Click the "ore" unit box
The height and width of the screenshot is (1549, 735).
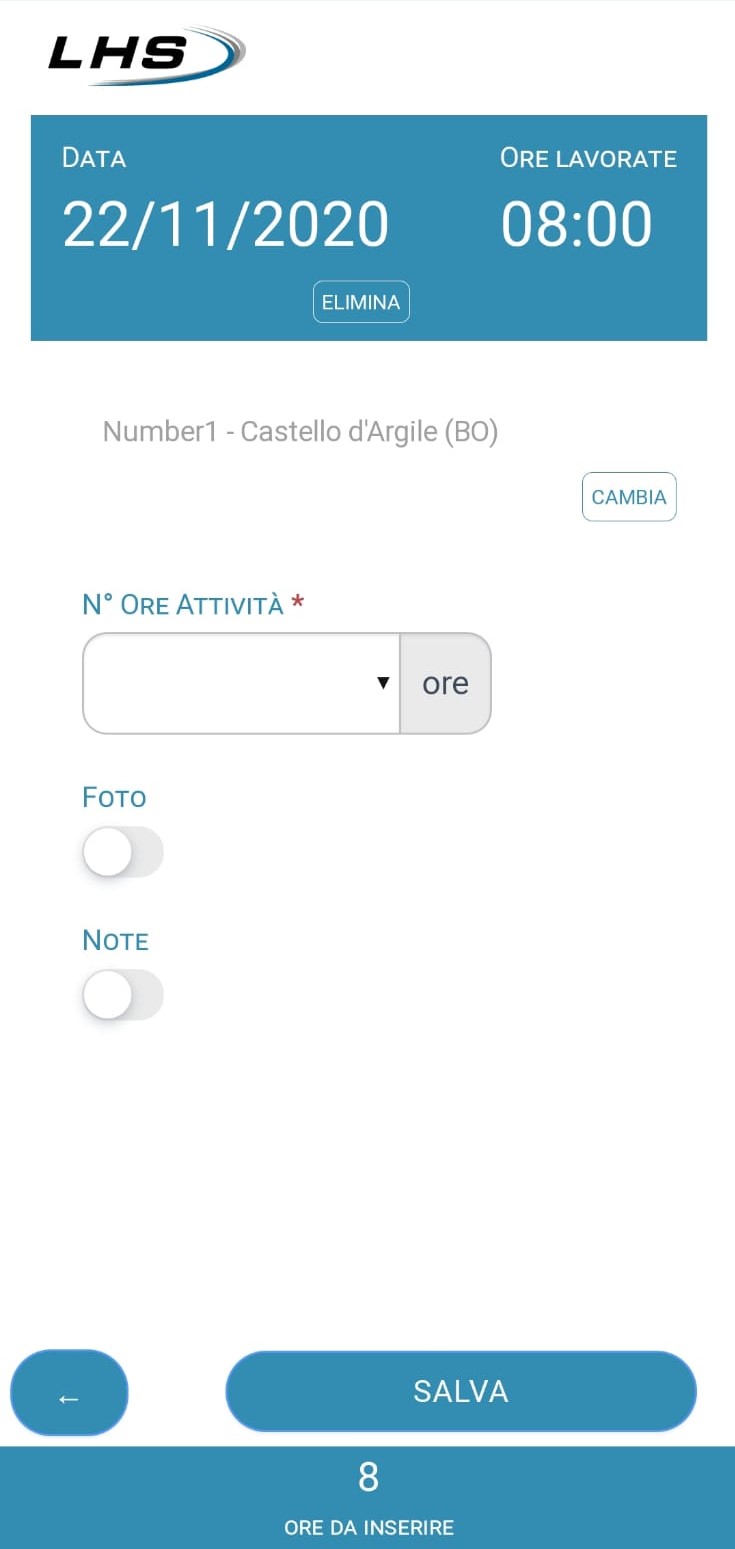pos(445,683)
